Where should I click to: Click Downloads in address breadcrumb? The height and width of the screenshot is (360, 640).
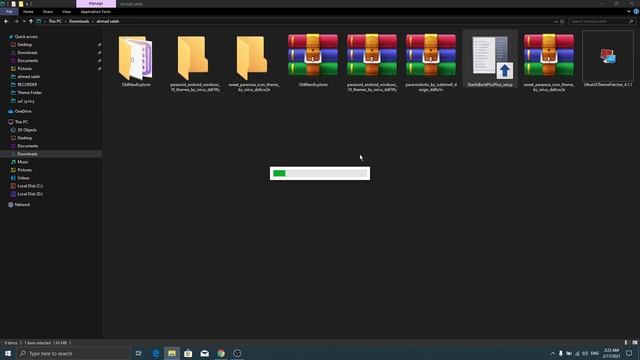79,21
